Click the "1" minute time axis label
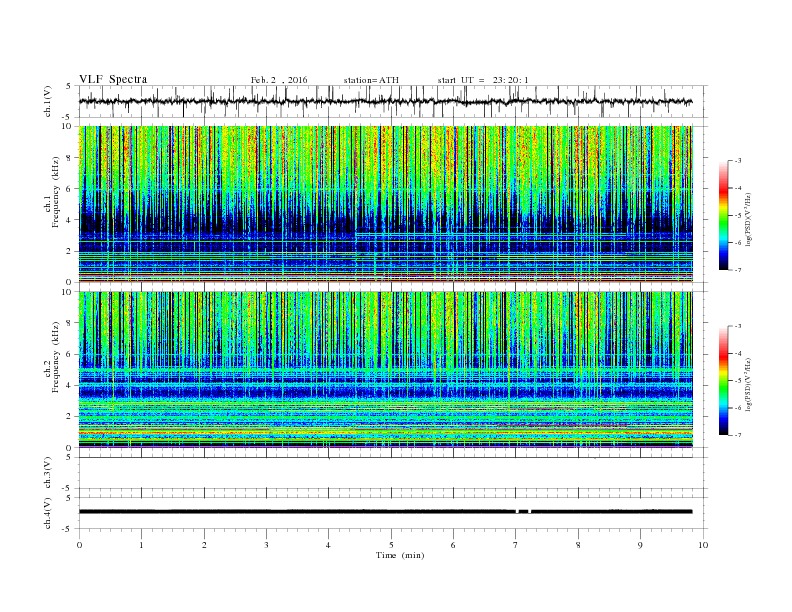The width and height of the screenshot is (792, 612). click(x=142, y=545)
